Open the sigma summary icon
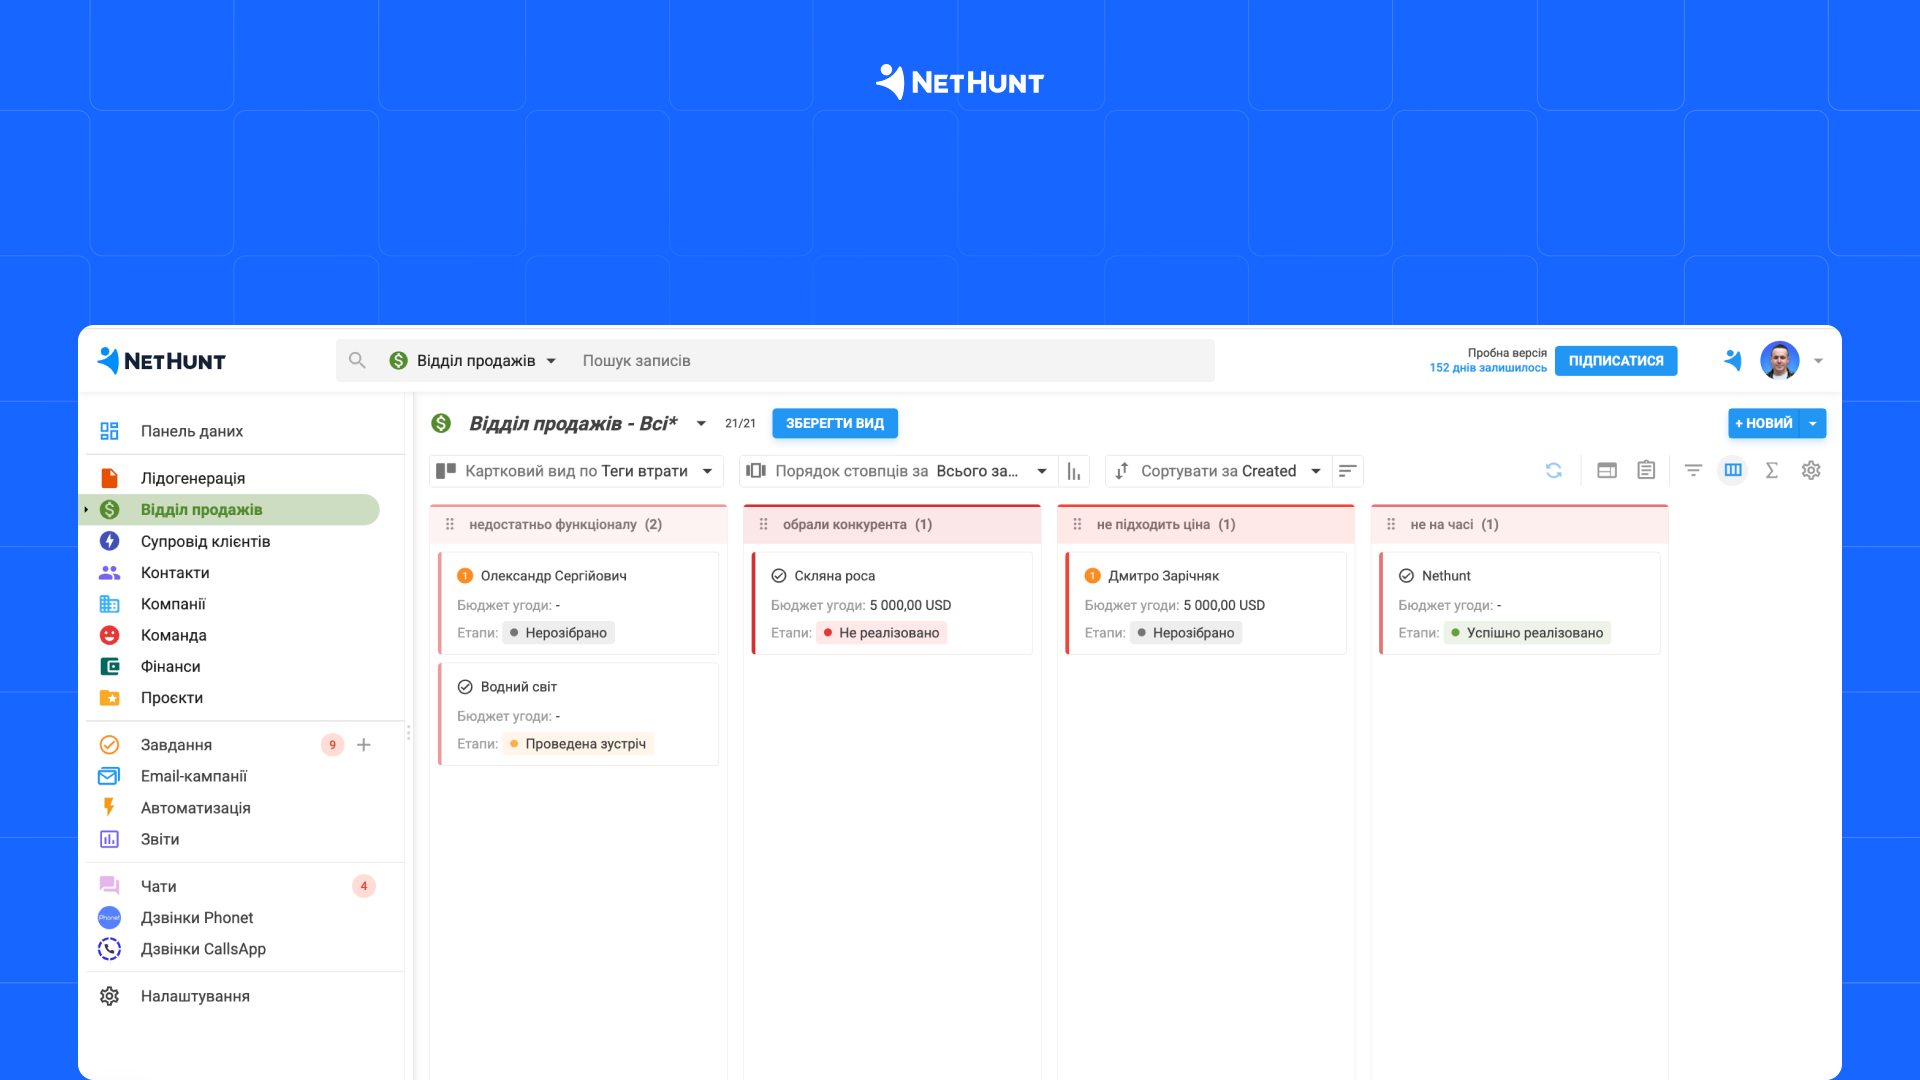Image resolution: width=1920 pixels, height=1080 pixels. pos(1772,470)
